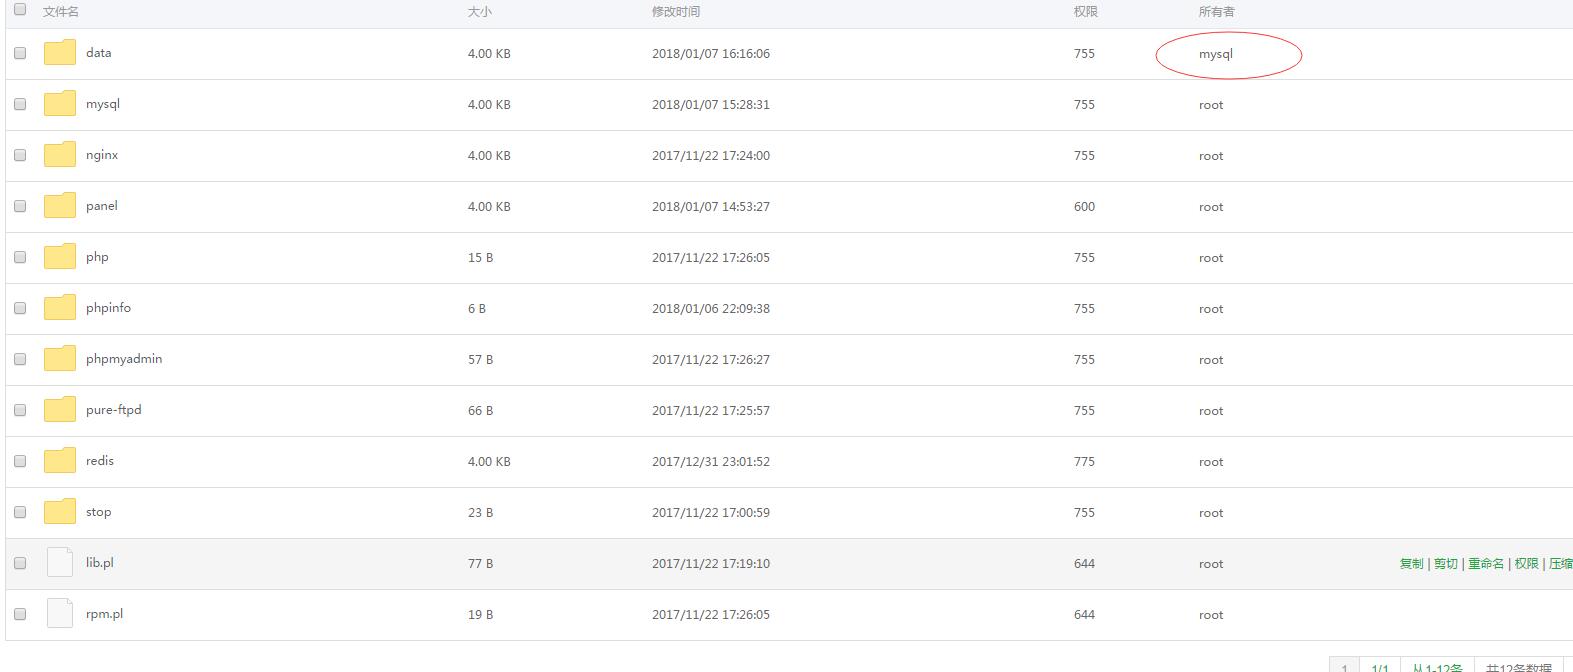Tick the select-all checkbox in header
The image size is (1573, 672).
point(20,10)
